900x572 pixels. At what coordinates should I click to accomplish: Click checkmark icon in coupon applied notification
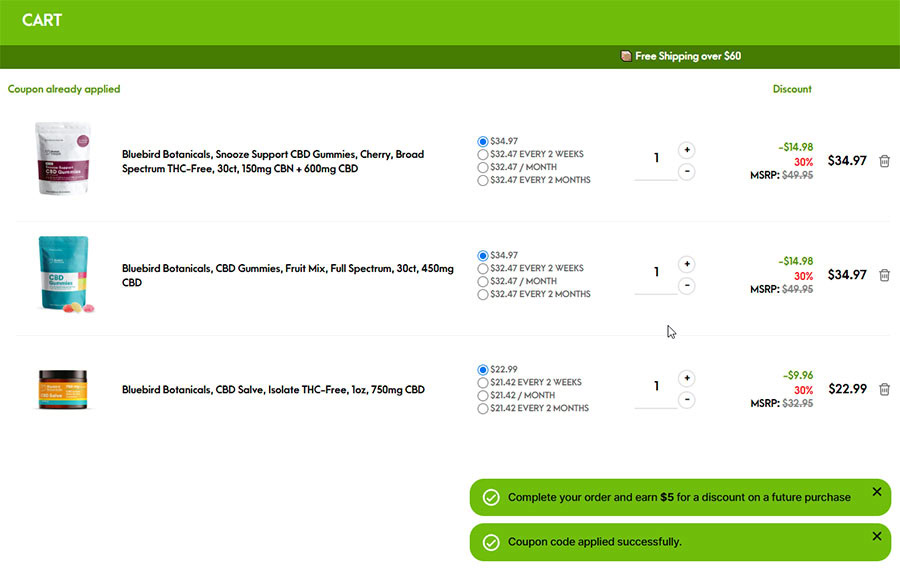pos(491,542)
